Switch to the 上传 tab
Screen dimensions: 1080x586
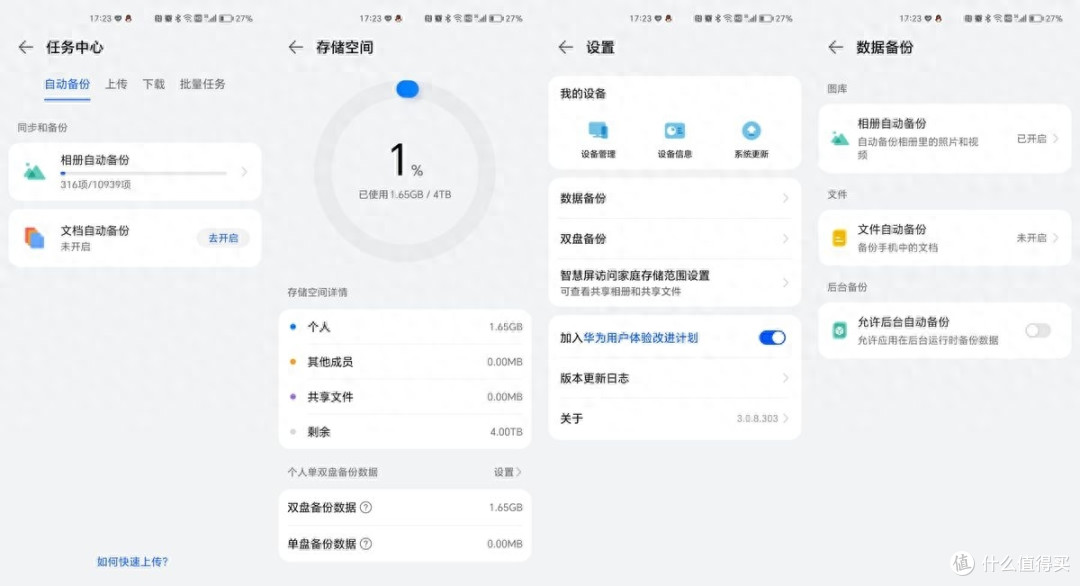(x=116, y=84)
